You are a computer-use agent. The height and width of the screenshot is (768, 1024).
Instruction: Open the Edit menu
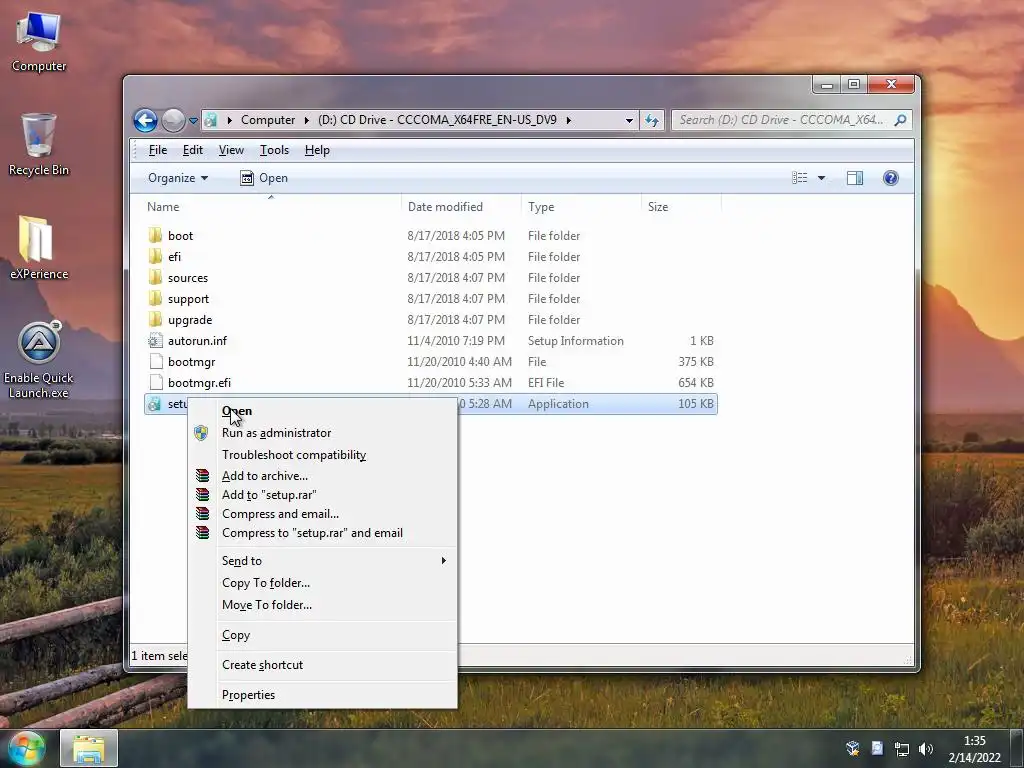[x=192, y=150]
